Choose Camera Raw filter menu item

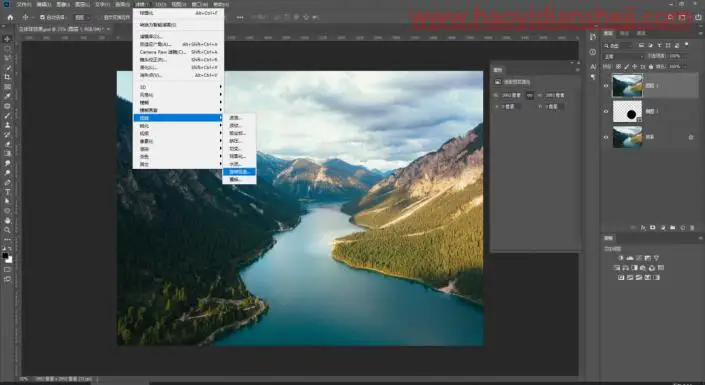click(x=178, y=52)
